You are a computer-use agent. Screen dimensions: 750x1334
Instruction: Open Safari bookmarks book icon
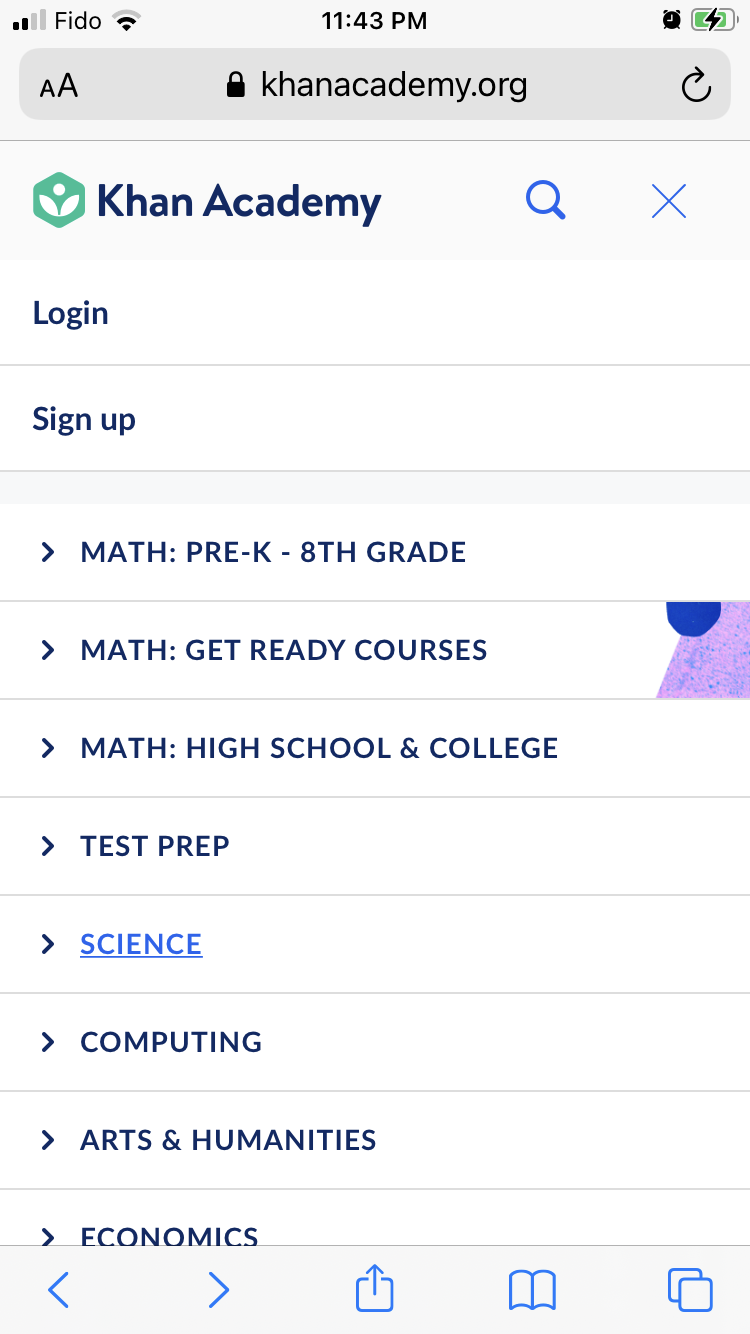[532, 1290]
